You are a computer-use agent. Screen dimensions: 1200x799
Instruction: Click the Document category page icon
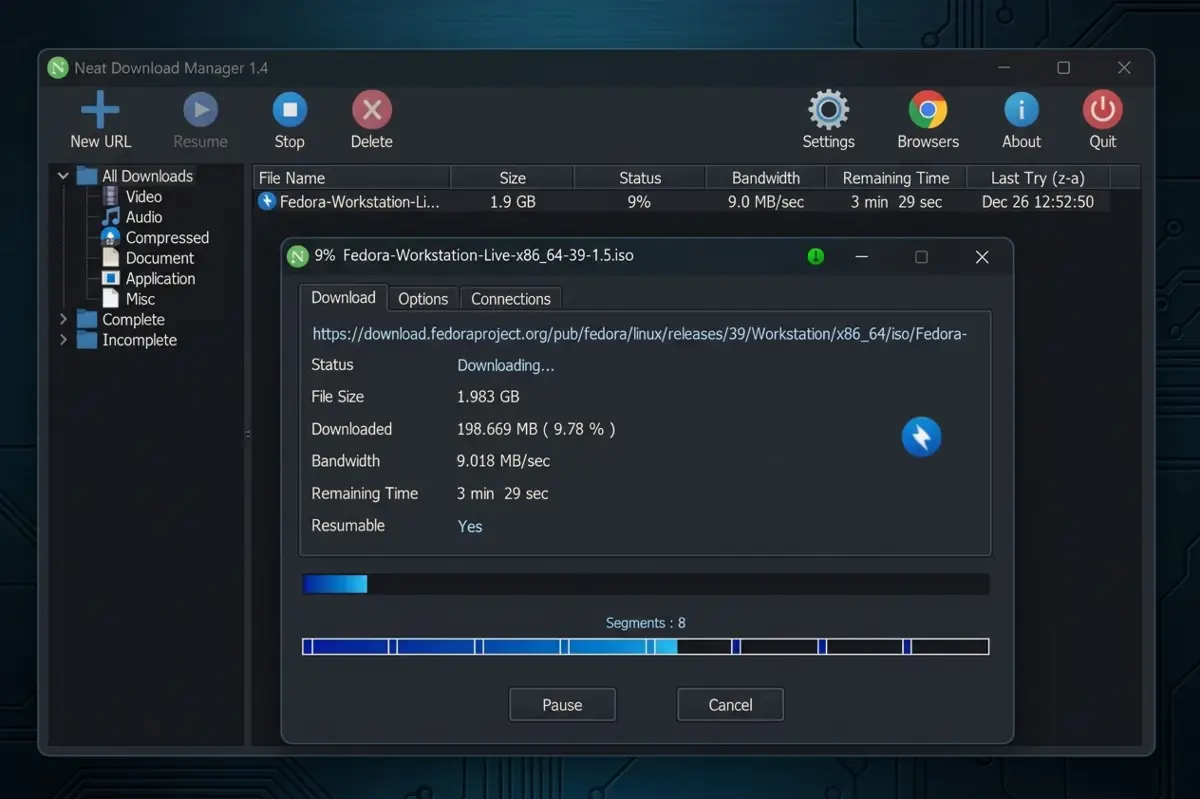click(111, 258)
